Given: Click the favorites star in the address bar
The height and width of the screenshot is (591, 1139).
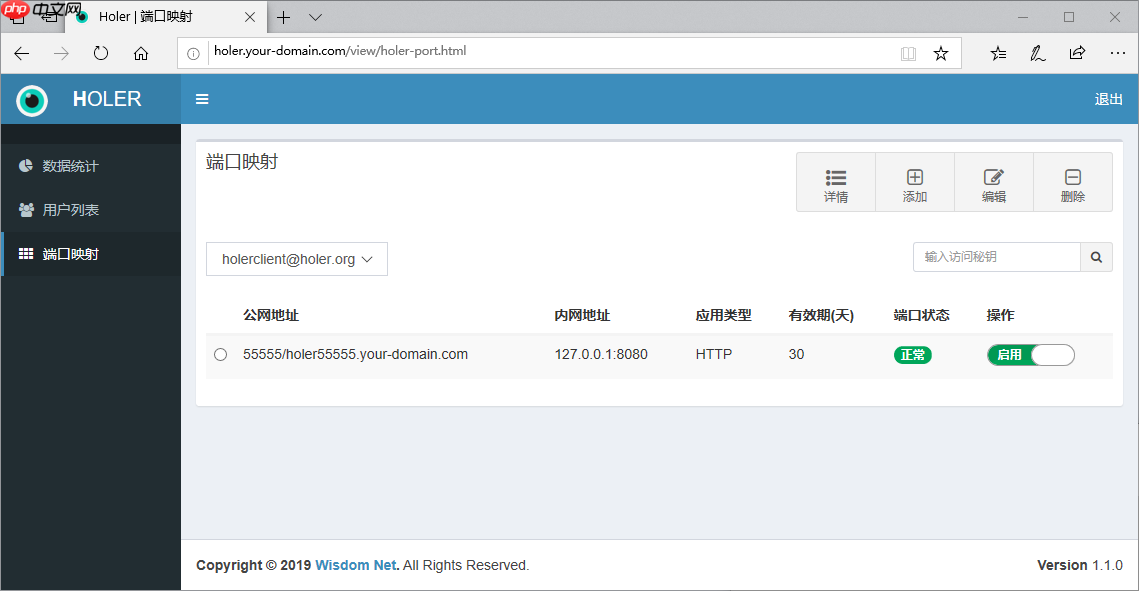Looking at the screenshot, I should 940,53.
